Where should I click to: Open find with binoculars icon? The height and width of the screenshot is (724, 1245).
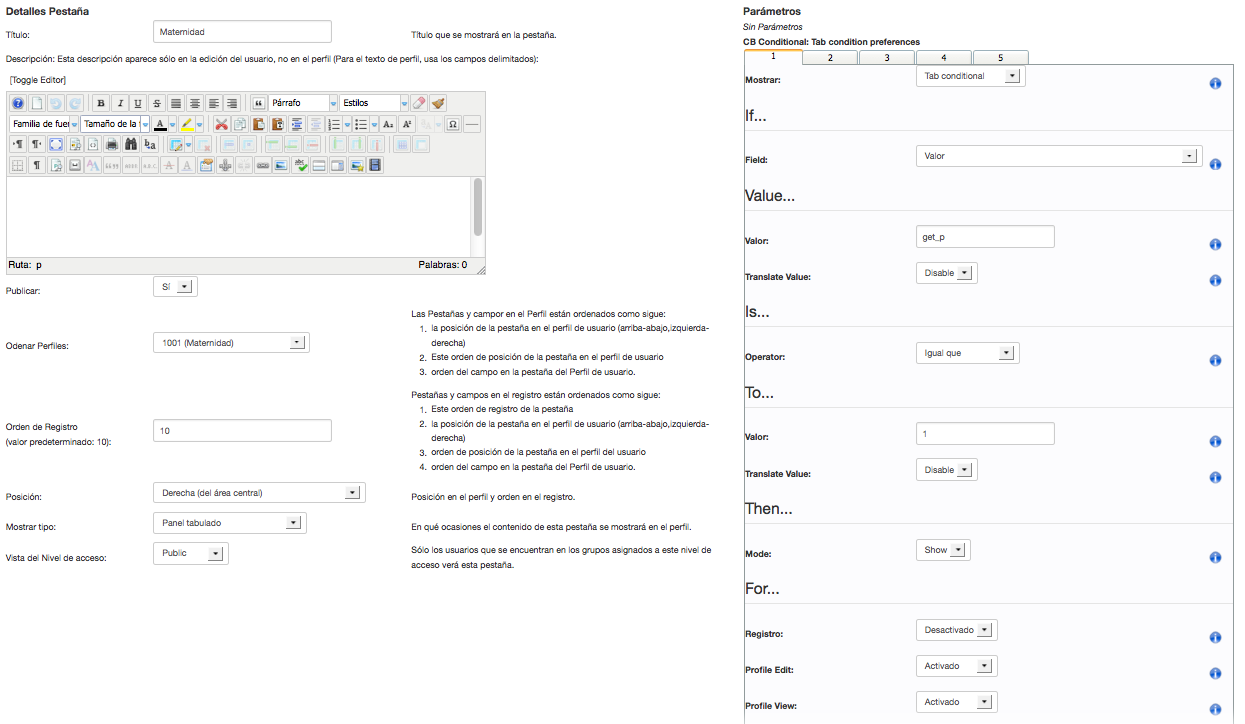pyautogui.click(x=131, y=145)
